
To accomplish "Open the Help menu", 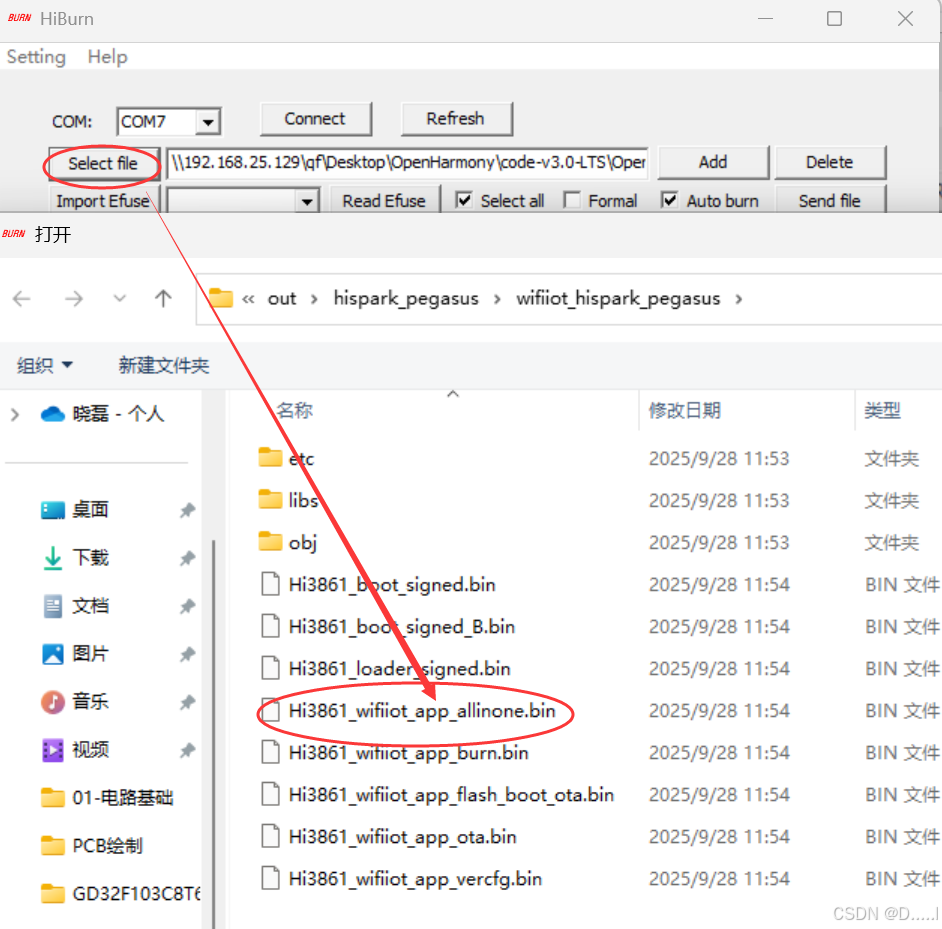I will pyautogui.click(x=108, y=57).
